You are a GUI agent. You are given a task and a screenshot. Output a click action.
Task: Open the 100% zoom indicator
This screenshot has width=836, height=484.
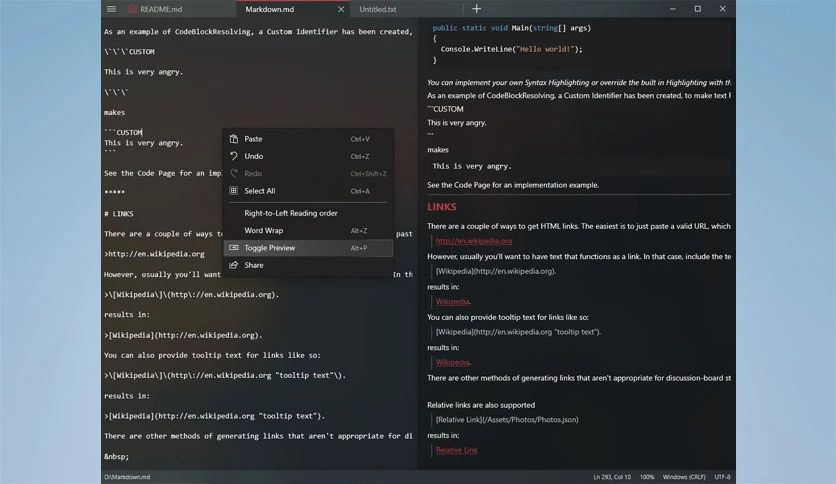[647, 477]
